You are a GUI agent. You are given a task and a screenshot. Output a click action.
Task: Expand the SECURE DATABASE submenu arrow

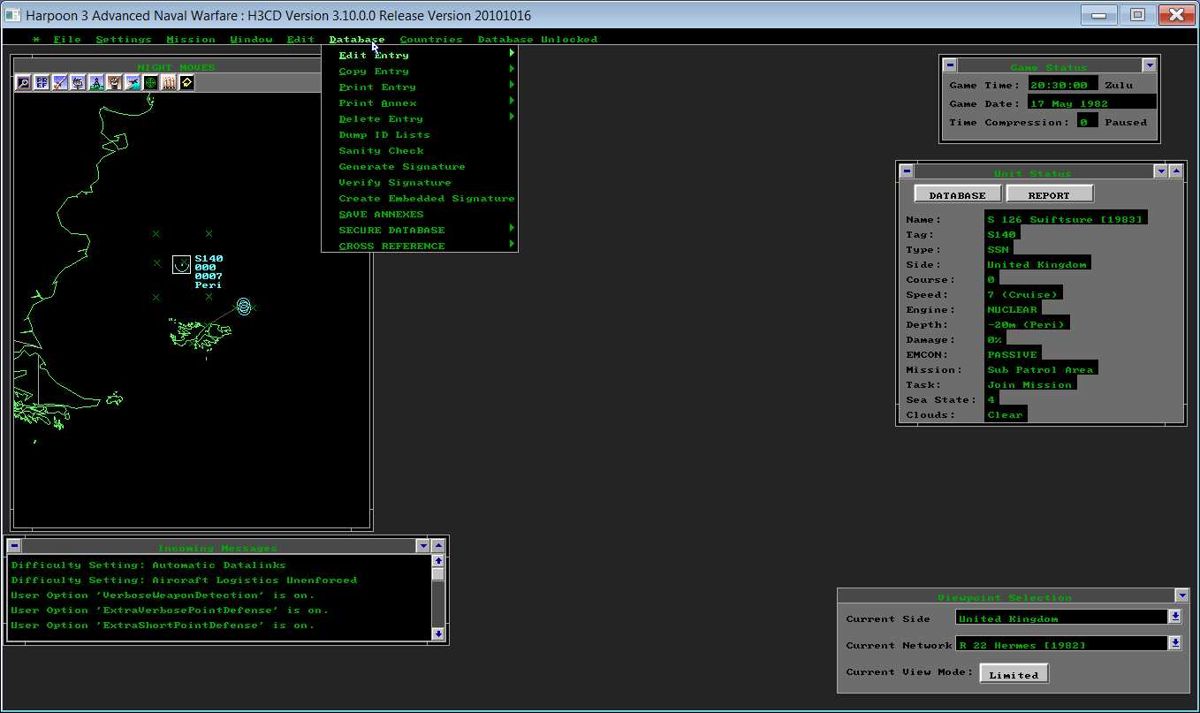512,229
